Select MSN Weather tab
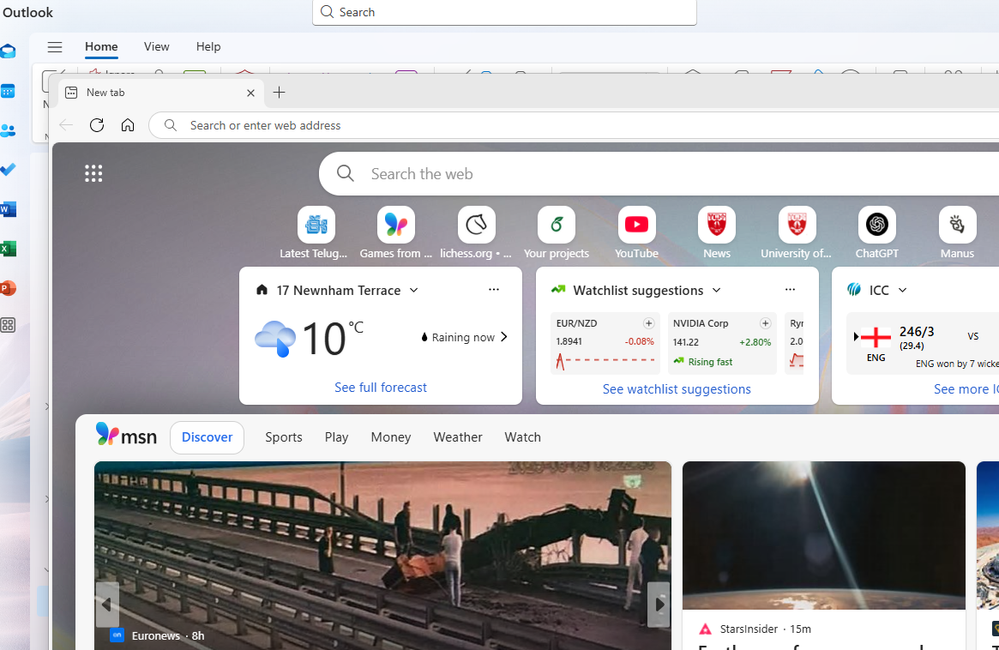This screenshot has width=999, height=650. pyautogui.click(x=457, y=437)
